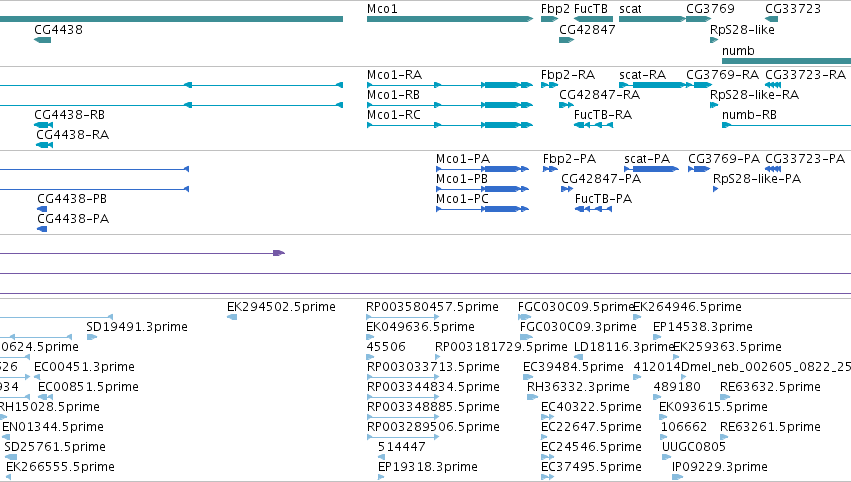Click EST EP14538.3prime

pyautogui.click(x=703, y=327)
